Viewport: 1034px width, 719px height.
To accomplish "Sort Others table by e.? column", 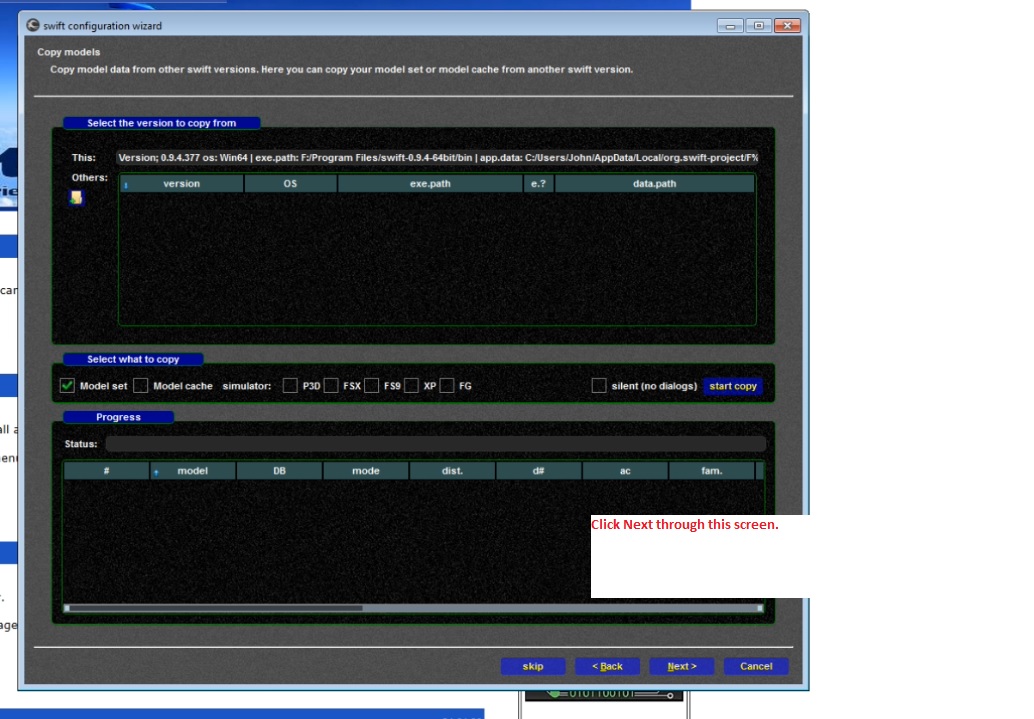I will click(538, 183).
